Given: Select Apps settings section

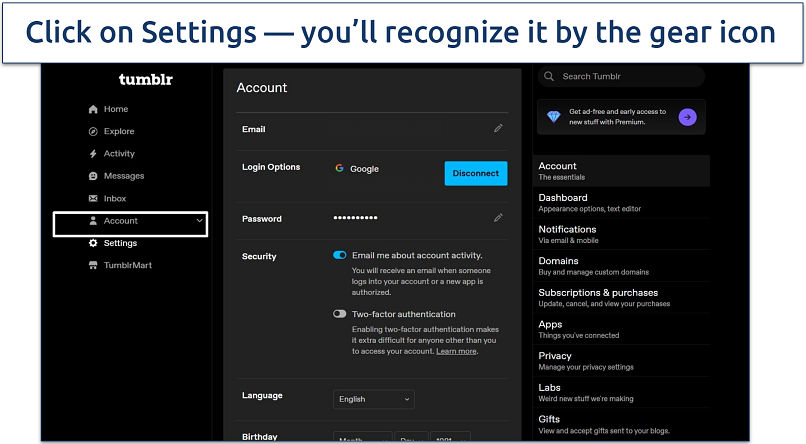Looking at the screenshot, I should (x=621, y=329).
